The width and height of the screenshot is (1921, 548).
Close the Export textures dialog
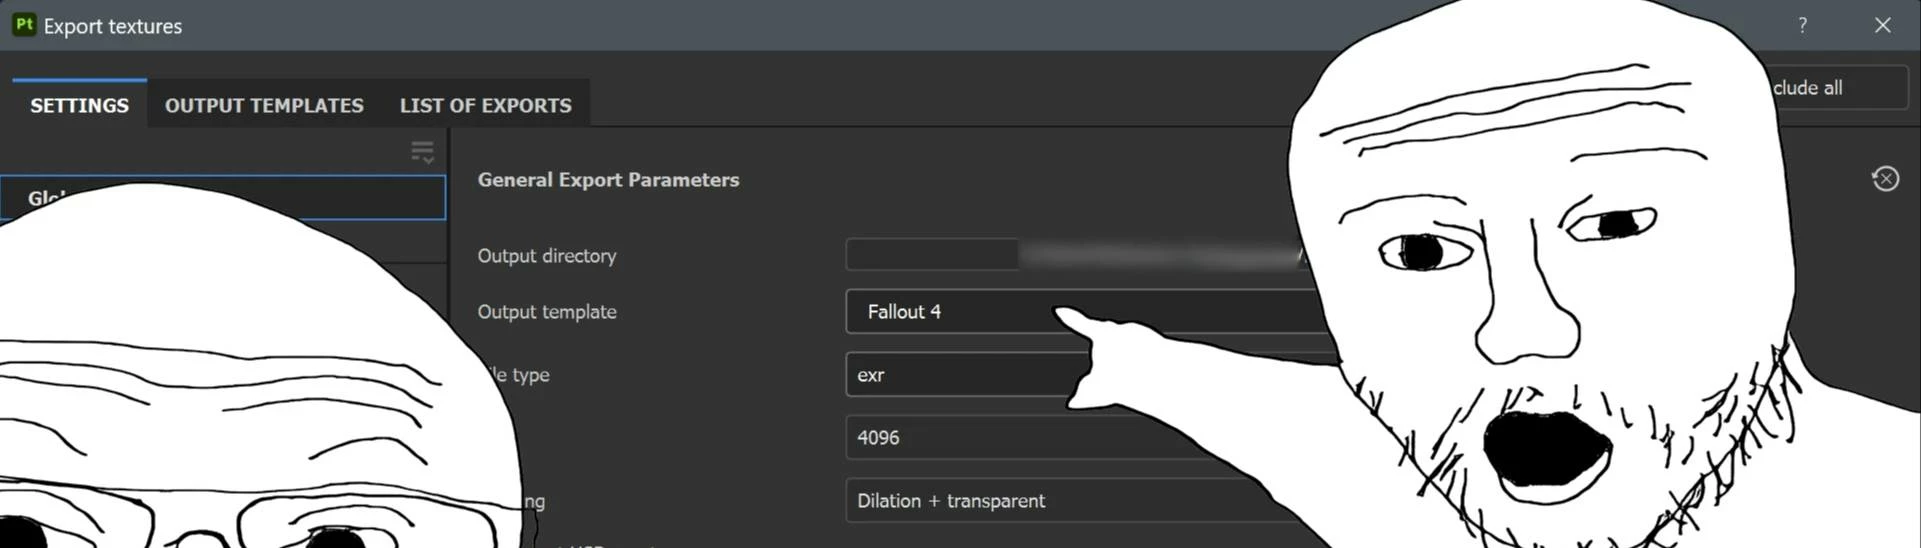click(1882, 25)
